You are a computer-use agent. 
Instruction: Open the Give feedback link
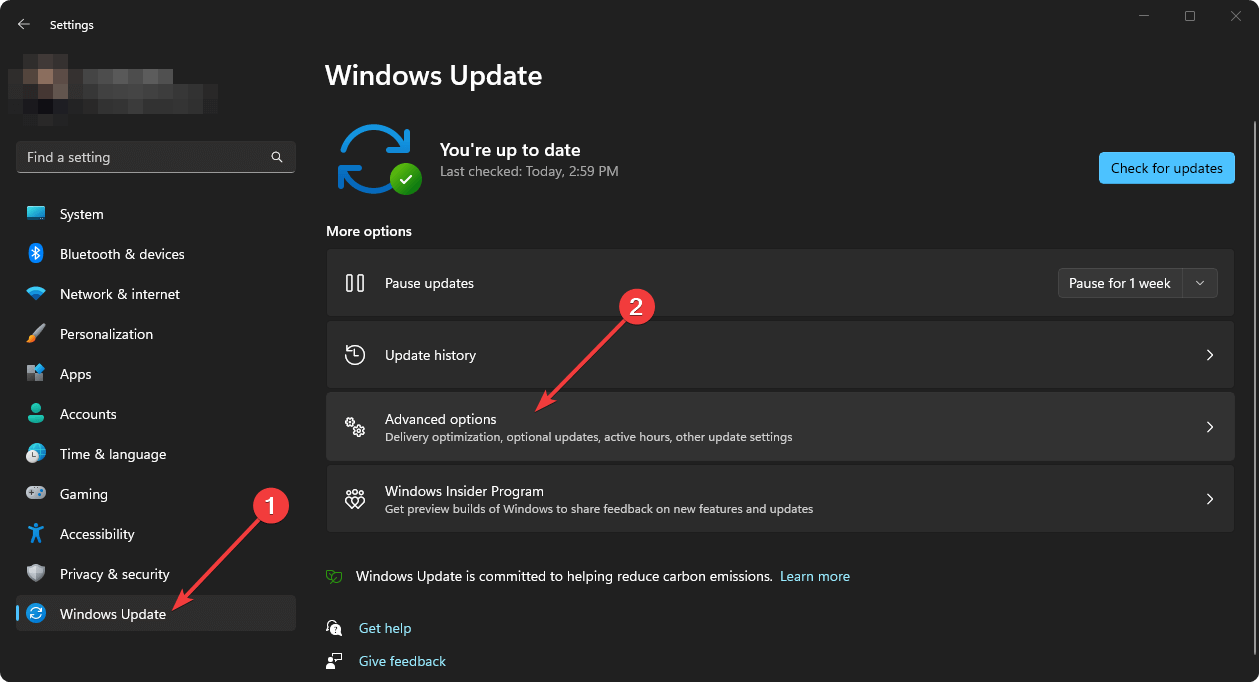click(402, 661)
